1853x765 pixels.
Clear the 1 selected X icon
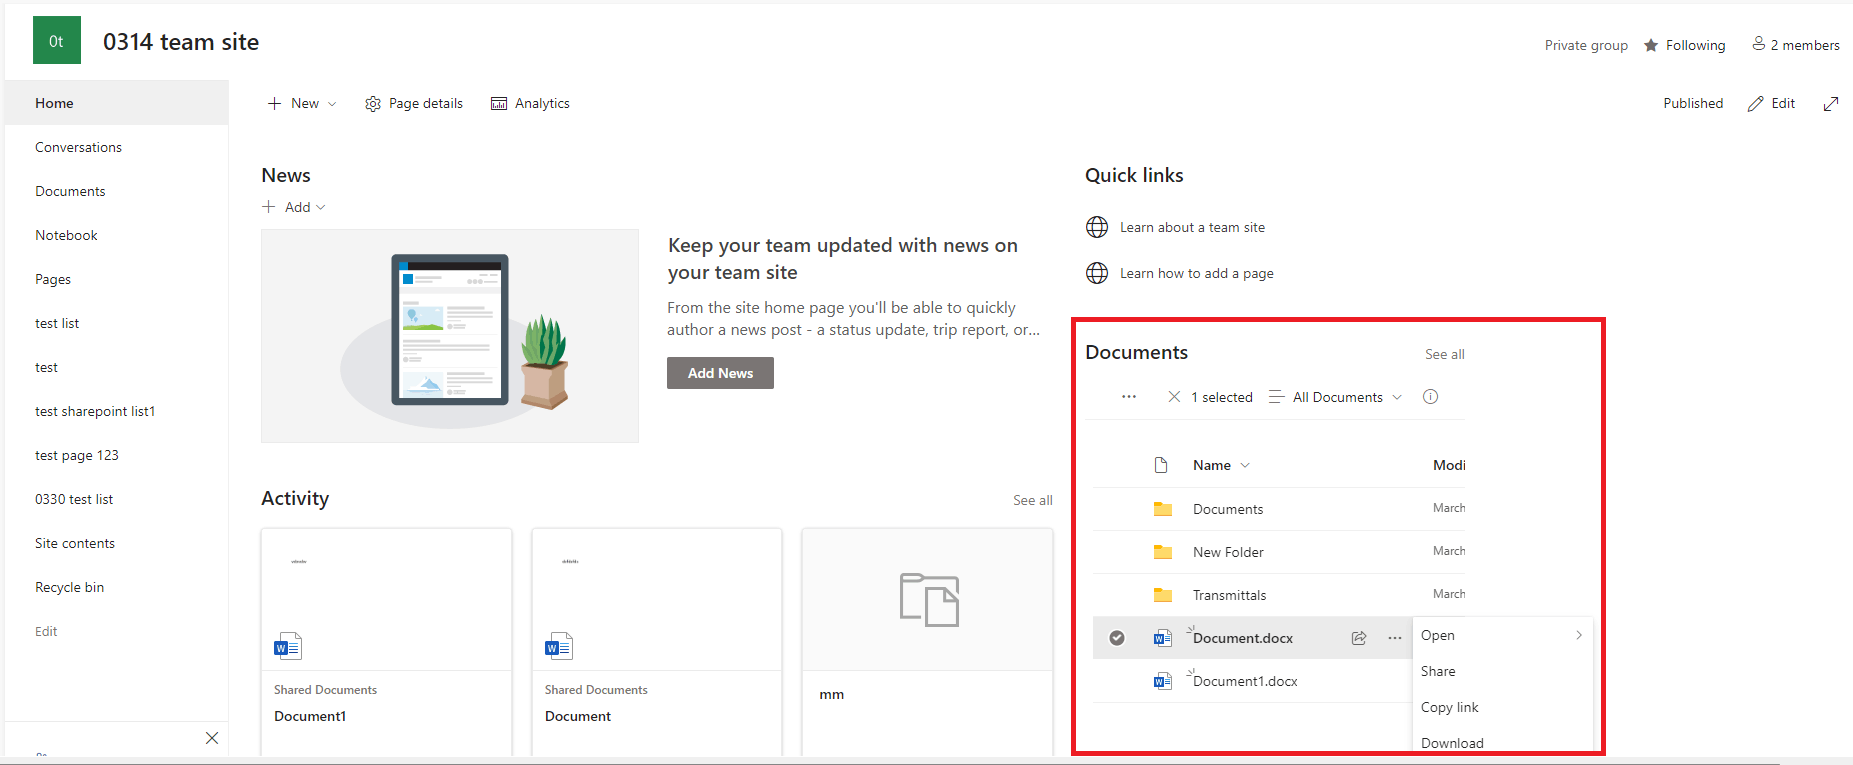click(1174, 397)
